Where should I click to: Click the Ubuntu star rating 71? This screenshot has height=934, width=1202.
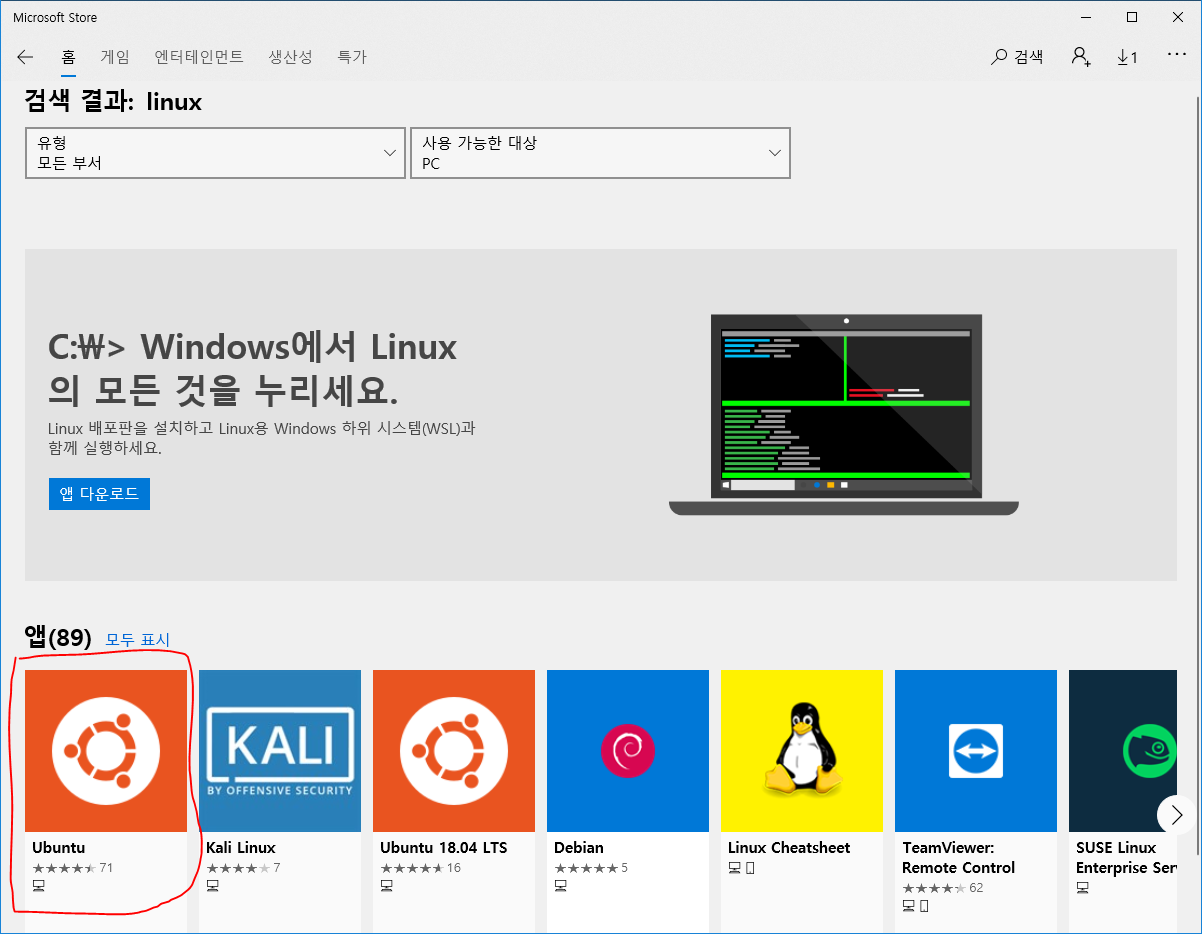coord(72,868)
